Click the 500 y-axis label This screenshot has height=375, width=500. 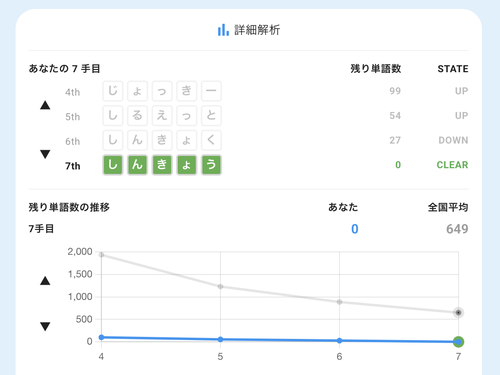click(84, 319)
